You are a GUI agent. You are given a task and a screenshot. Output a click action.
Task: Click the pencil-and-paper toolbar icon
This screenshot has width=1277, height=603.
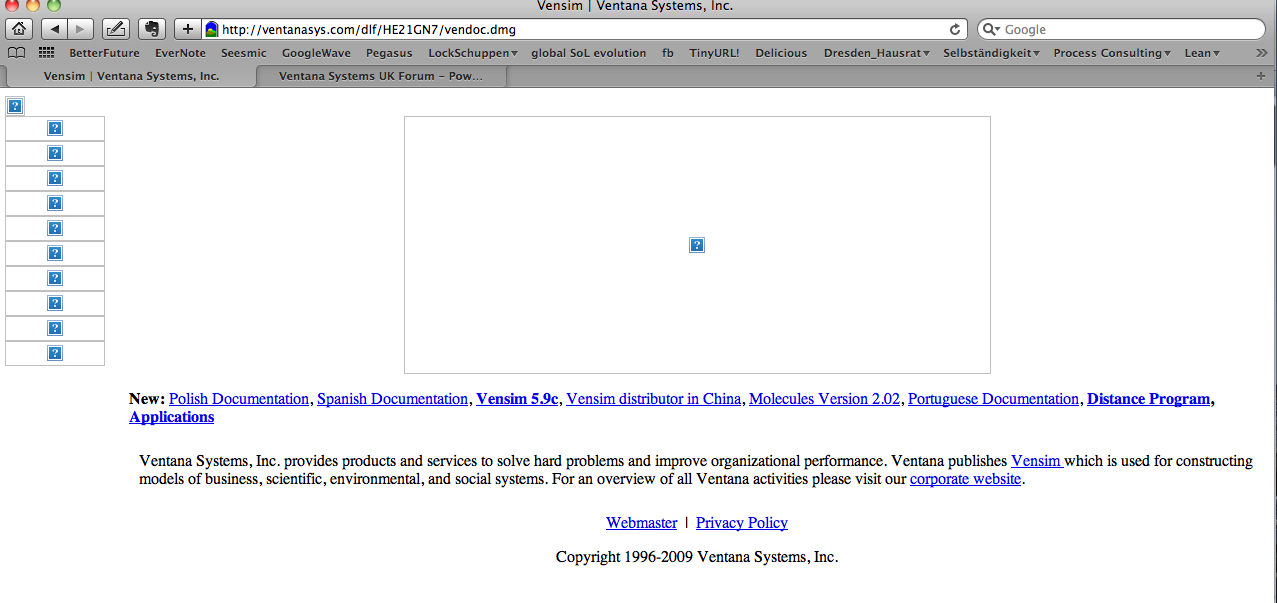click(116, 29)
